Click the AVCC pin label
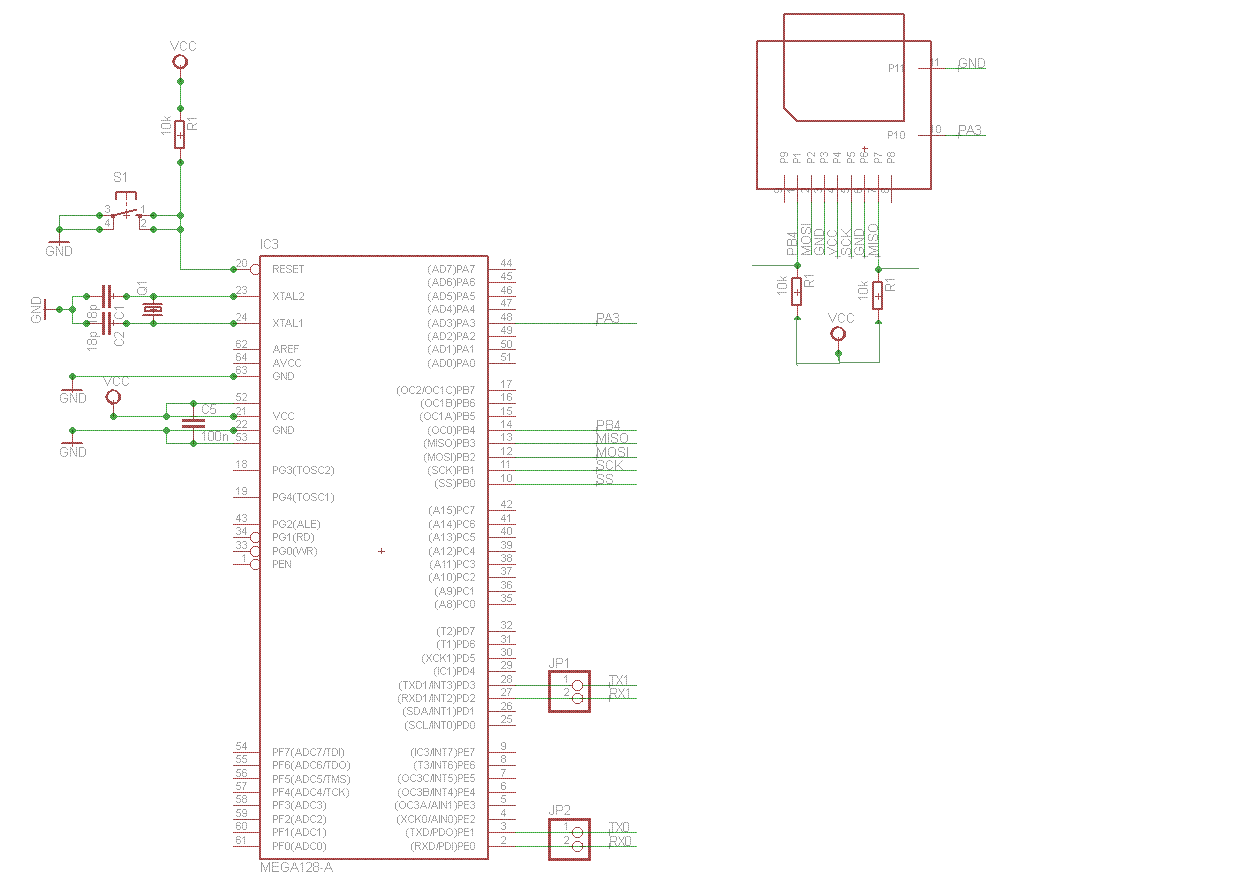This screenshot has height=884, width=1236. (285, 363)
